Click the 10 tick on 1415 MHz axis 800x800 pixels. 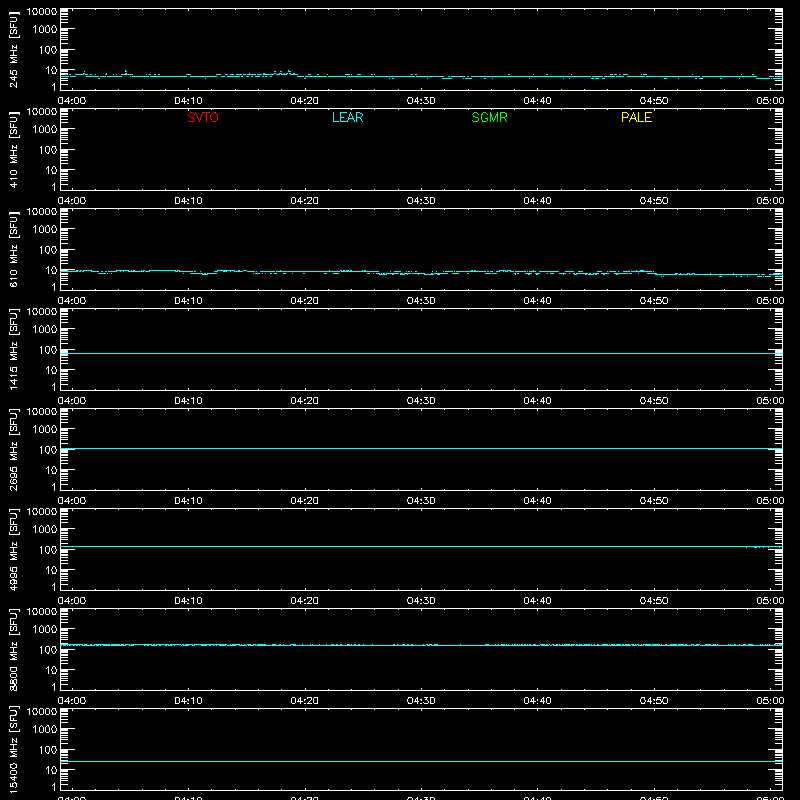(51, 370)
